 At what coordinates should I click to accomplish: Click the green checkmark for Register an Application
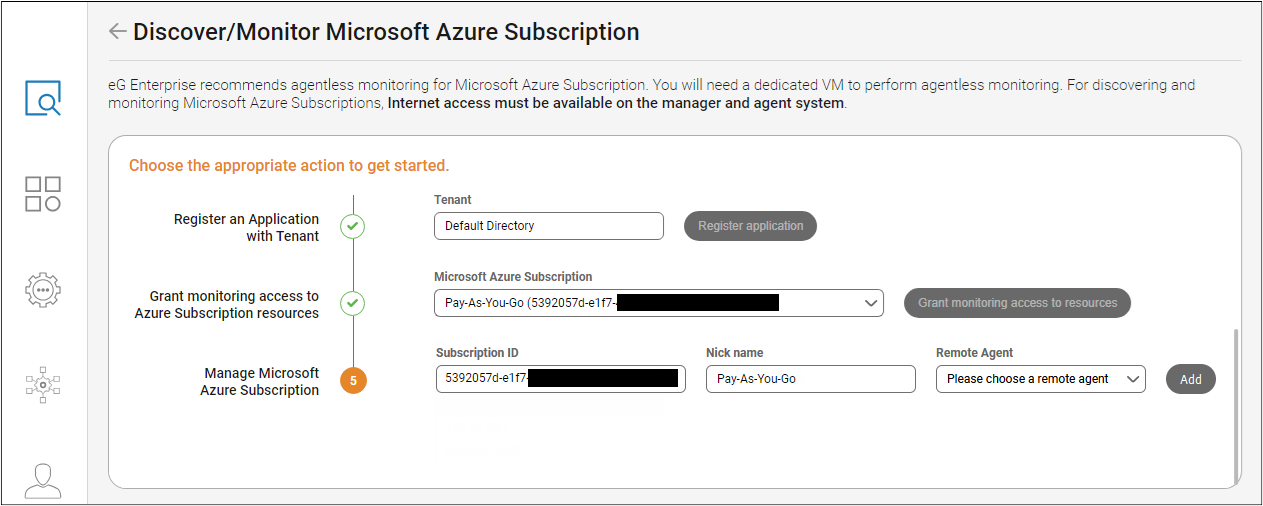coord(352,227)
